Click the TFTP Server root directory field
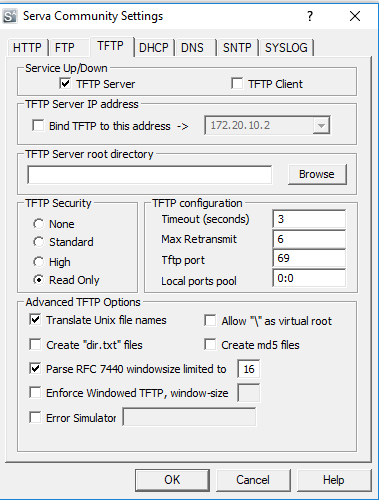 [149, 175]
